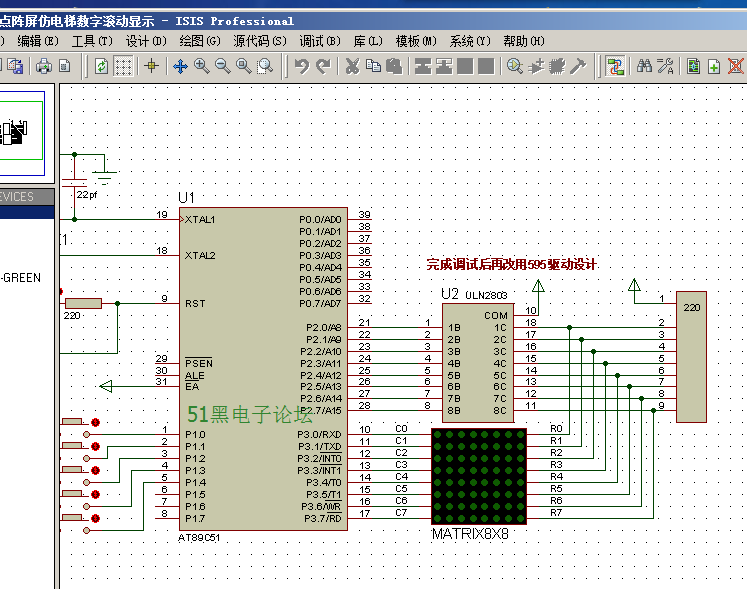Click the property assignment tool icon
747x589 pixels.
665,66
